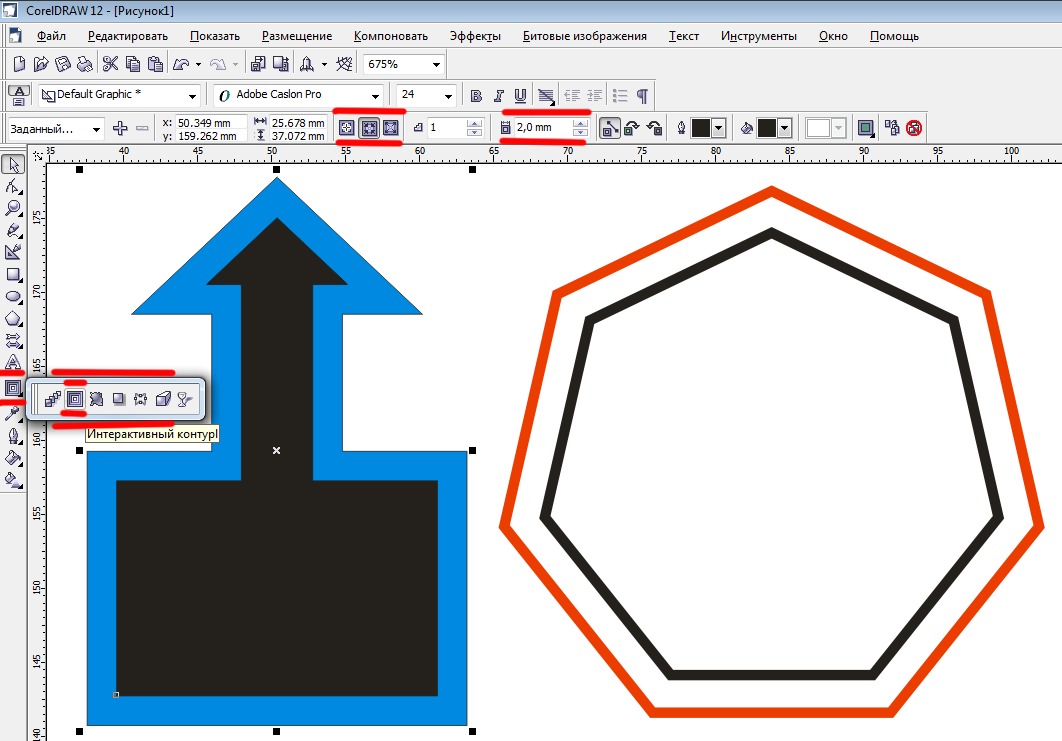Expand the Application Launcher arrow
Image resolution: width=1062 pixels, height=741 pixels.
(324, 64)
